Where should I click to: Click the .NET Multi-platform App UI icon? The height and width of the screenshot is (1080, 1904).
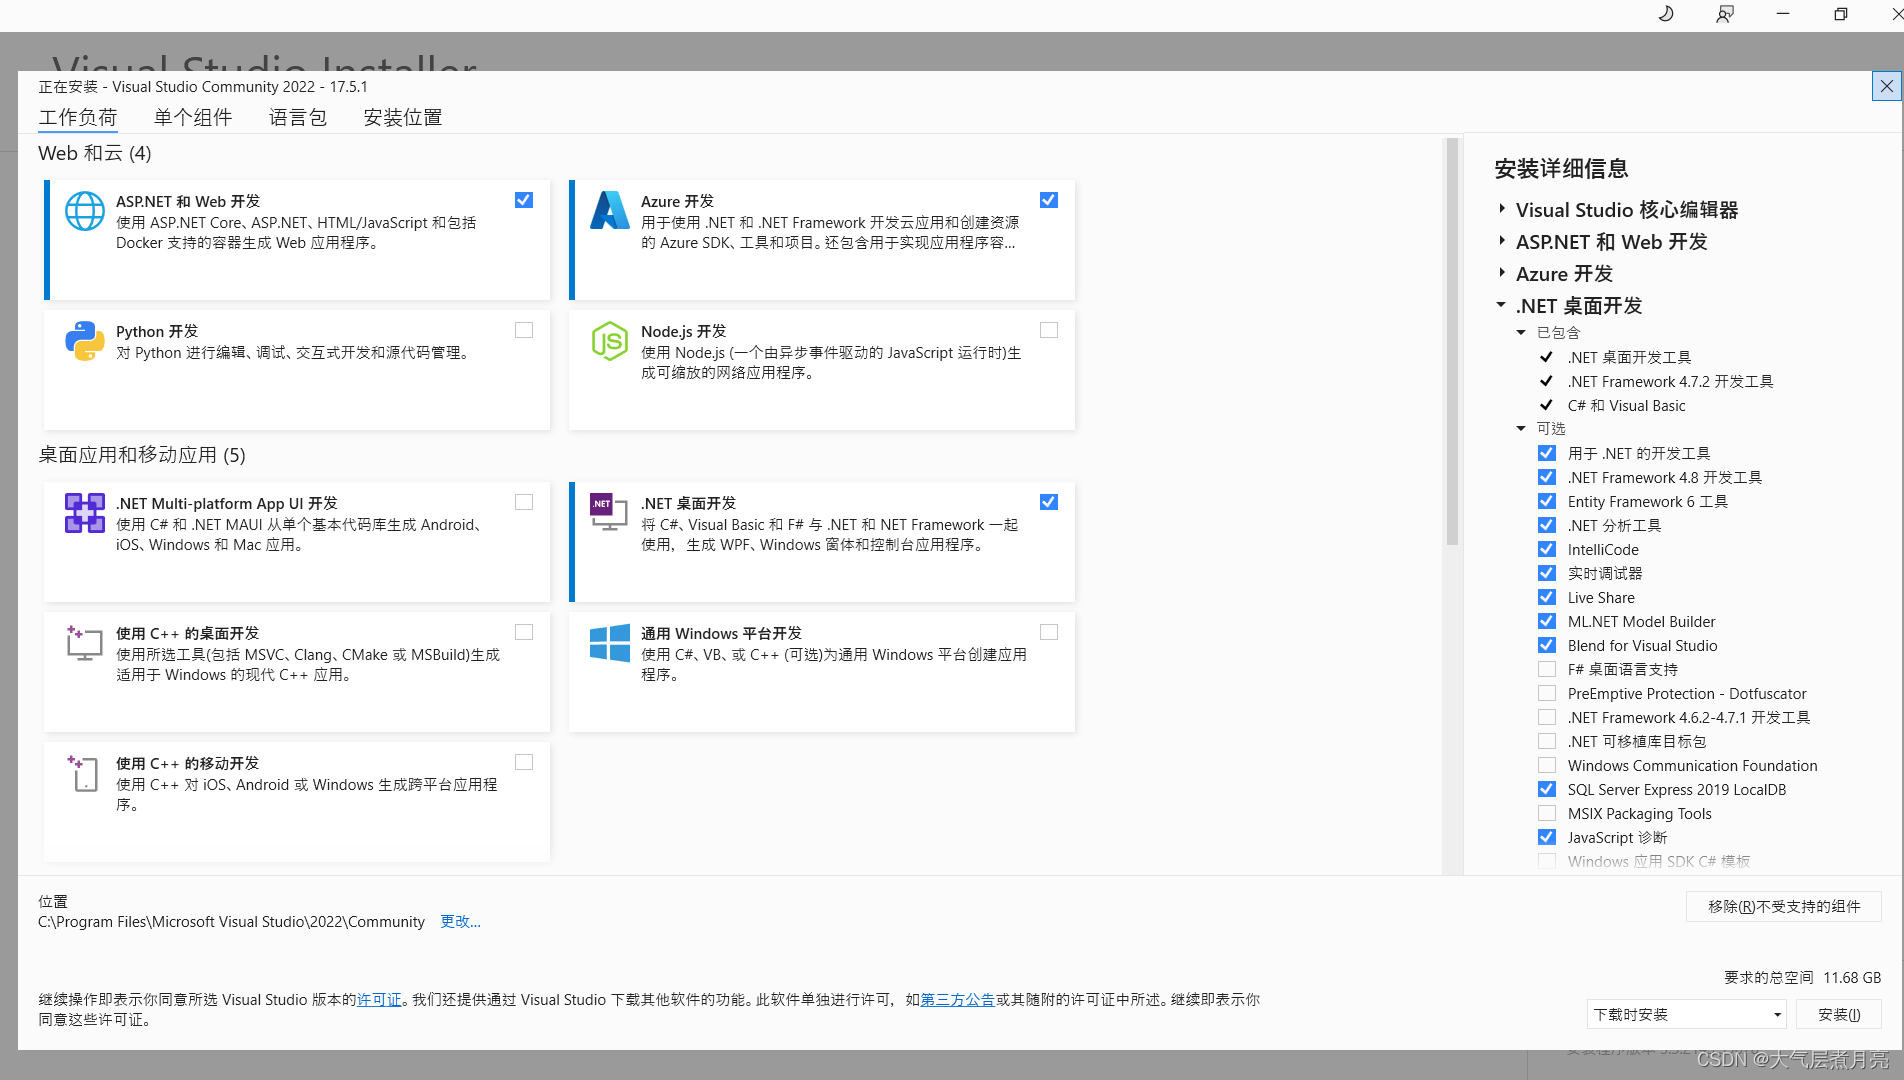(85, 513)
